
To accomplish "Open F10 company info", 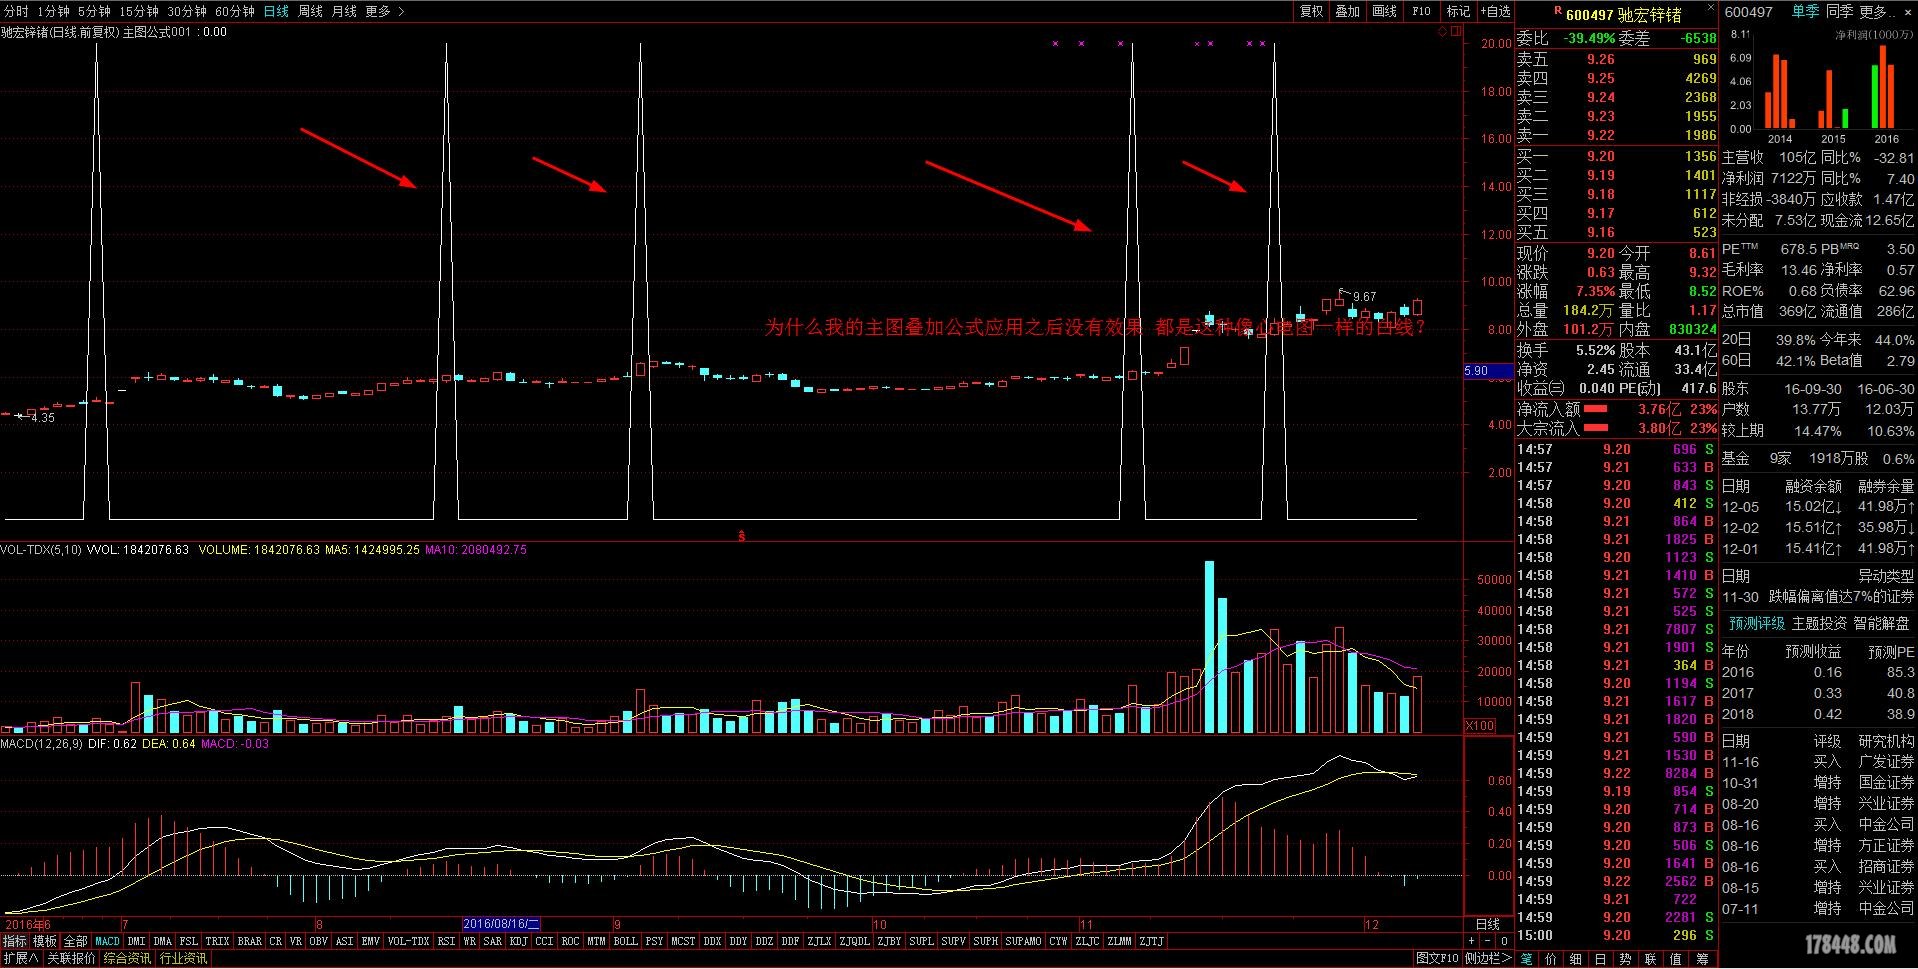I will (1421, 11).
